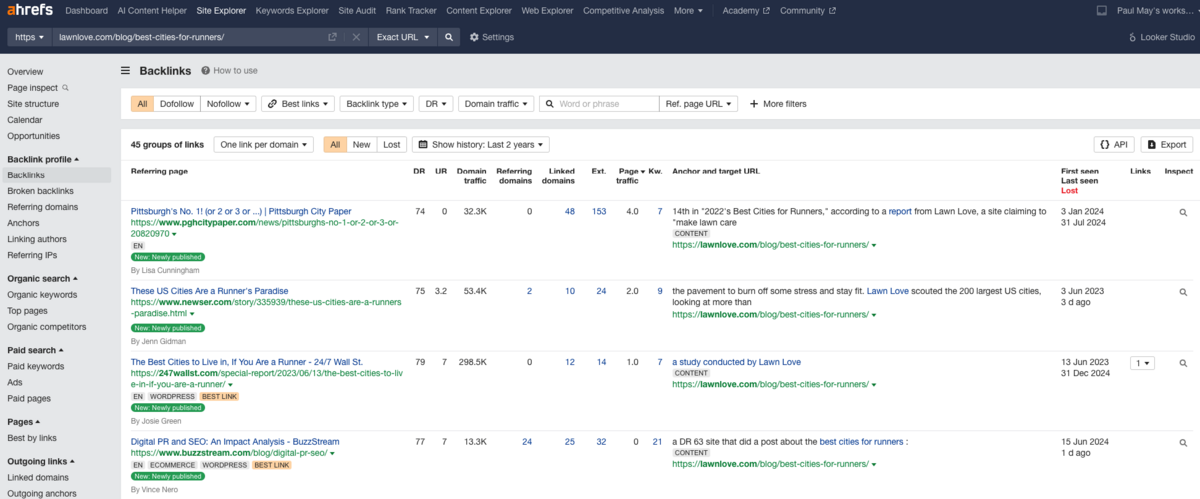Inspect the newser.com row

(1183, 292)
